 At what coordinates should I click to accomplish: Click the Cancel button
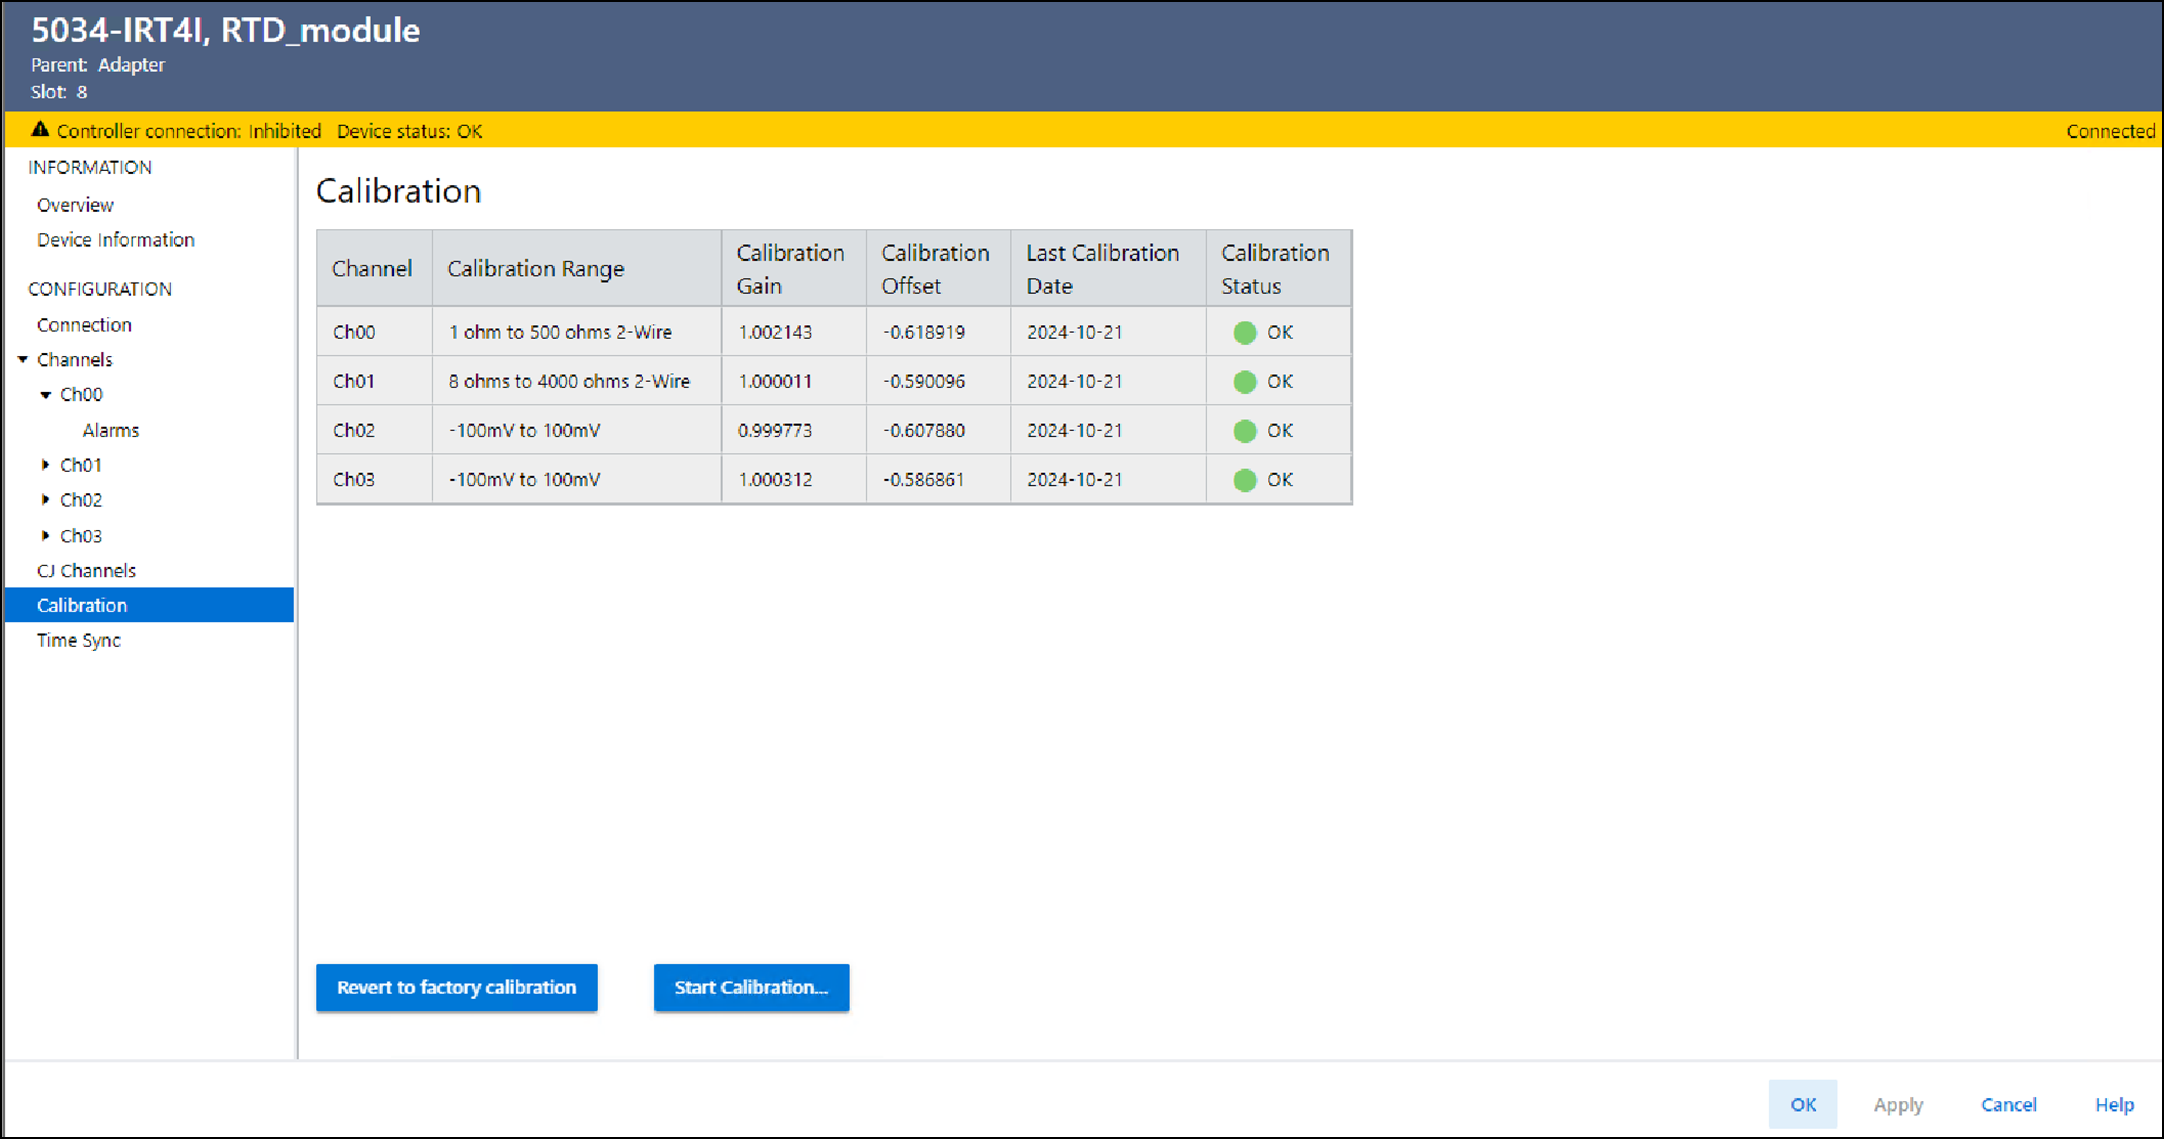[2008, 1105]
